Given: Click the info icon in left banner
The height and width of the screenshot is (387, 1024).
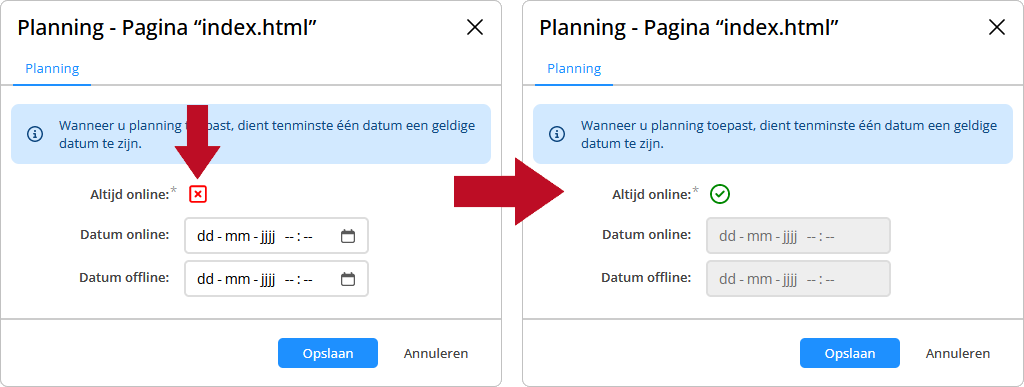Looking at the screenshot, I should coord(35,134).
